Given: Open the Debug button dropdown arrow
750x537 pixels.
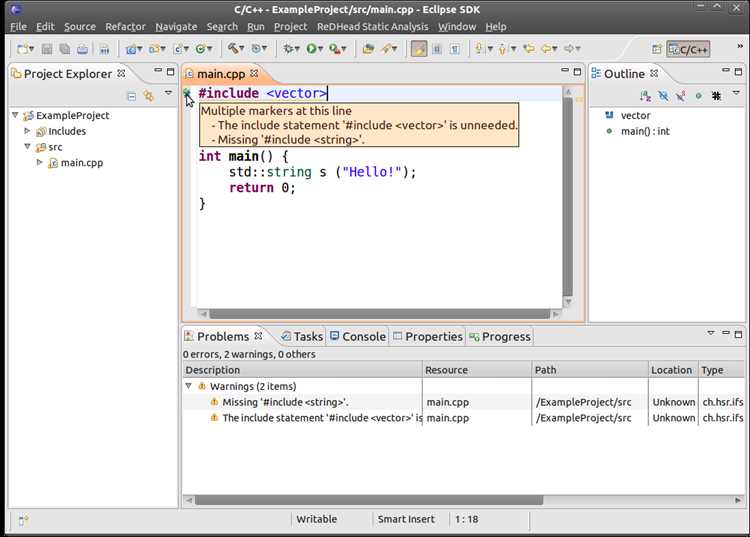Looking at the screenshot, I should point(297,49).
